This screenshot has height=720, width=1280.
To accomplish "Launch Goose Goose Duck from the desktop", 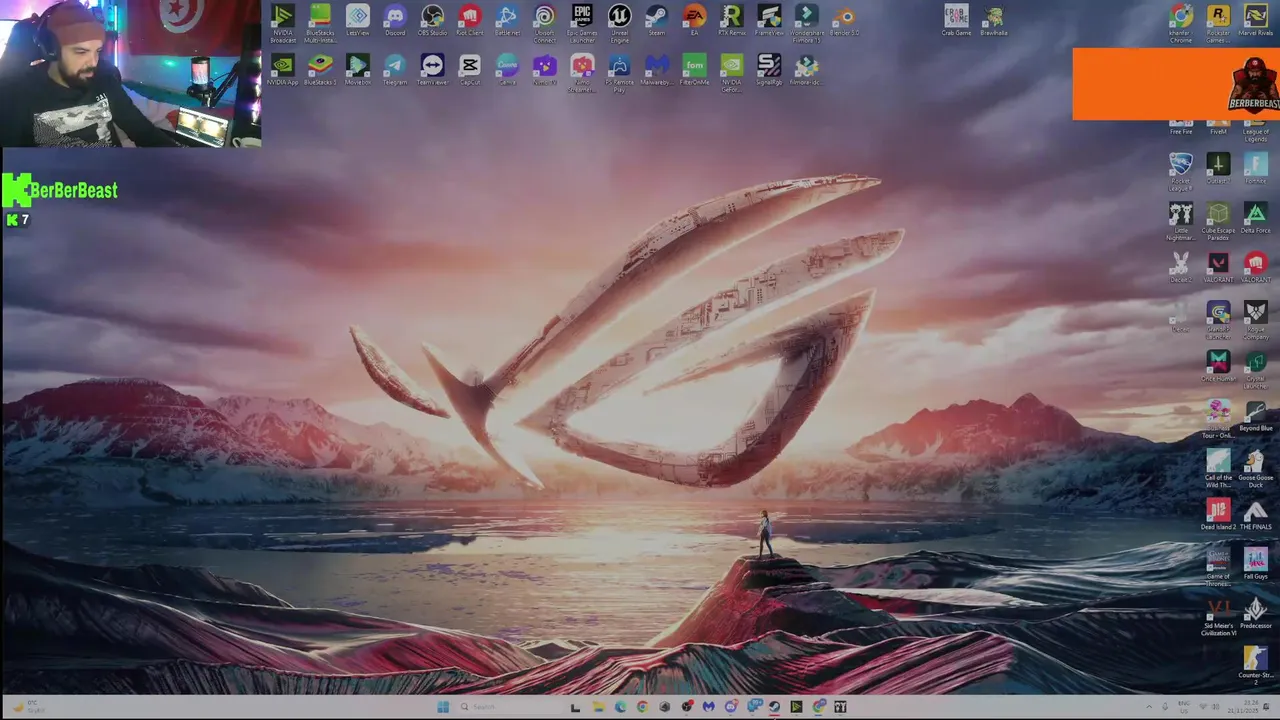I will pyautogui.click(x=1256, y=469).
